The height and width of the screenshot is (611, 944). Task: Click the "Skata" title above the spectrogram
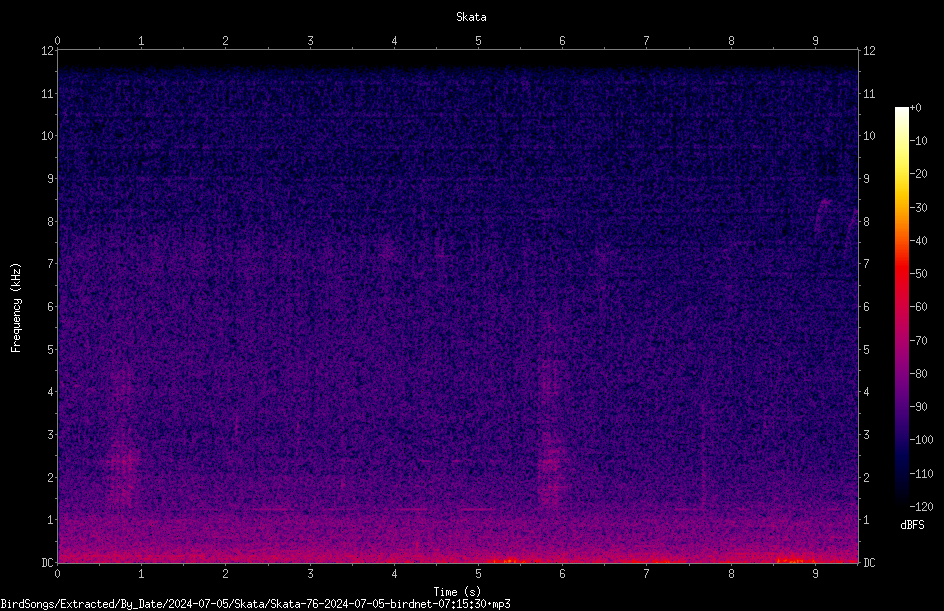pyautogui.click(x=471, y=17)
